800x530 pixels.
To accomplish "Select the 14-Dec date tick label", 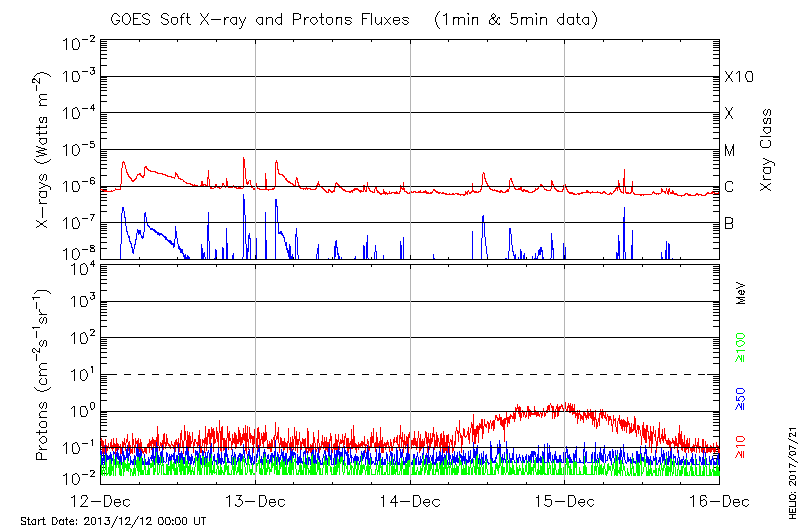I will (410, 501).
